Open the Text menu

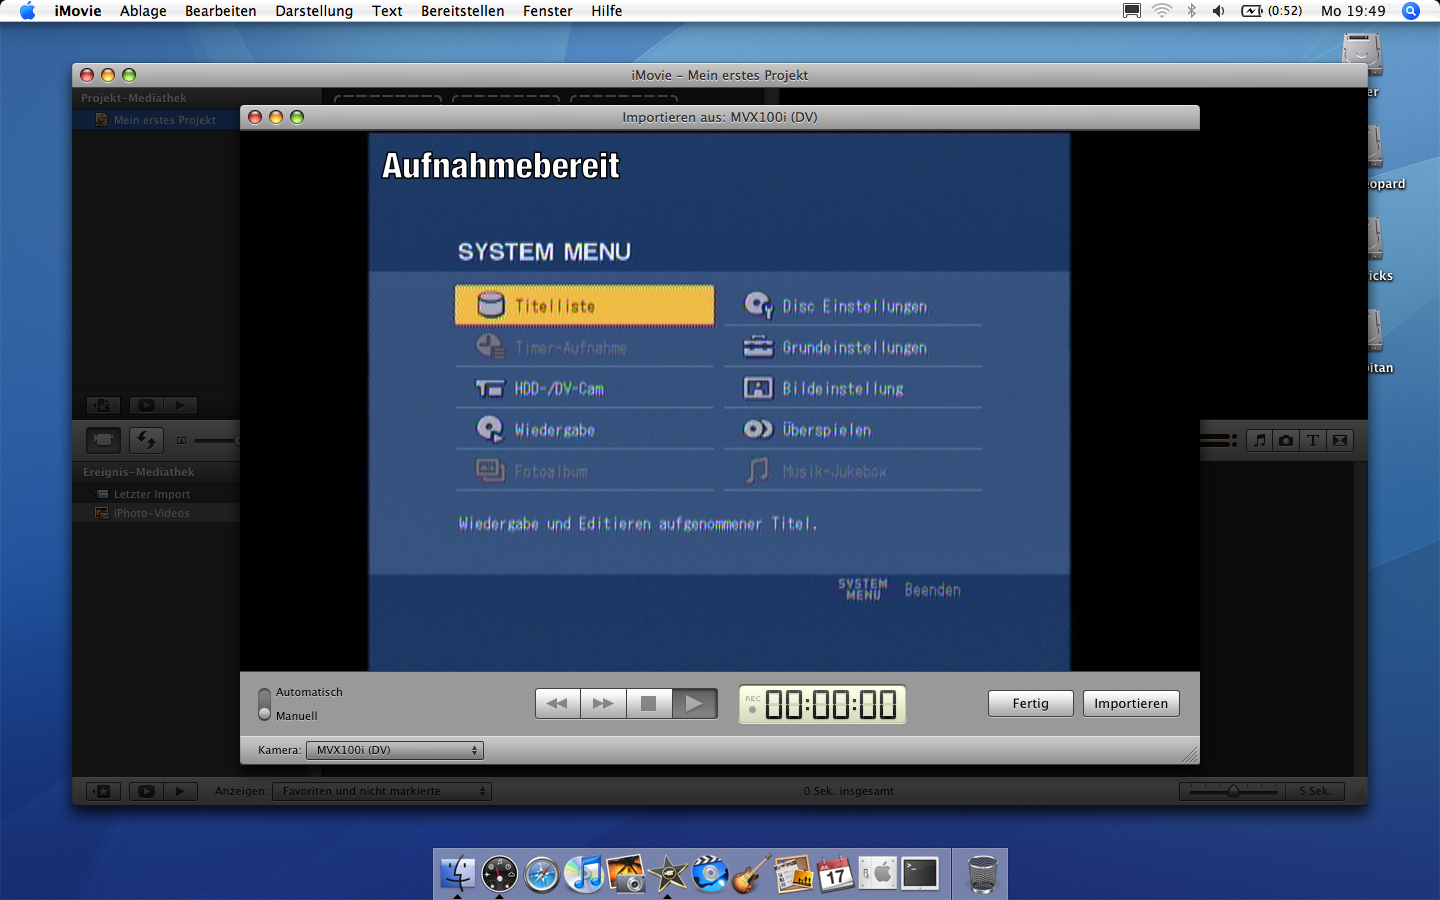pos(387,11)
